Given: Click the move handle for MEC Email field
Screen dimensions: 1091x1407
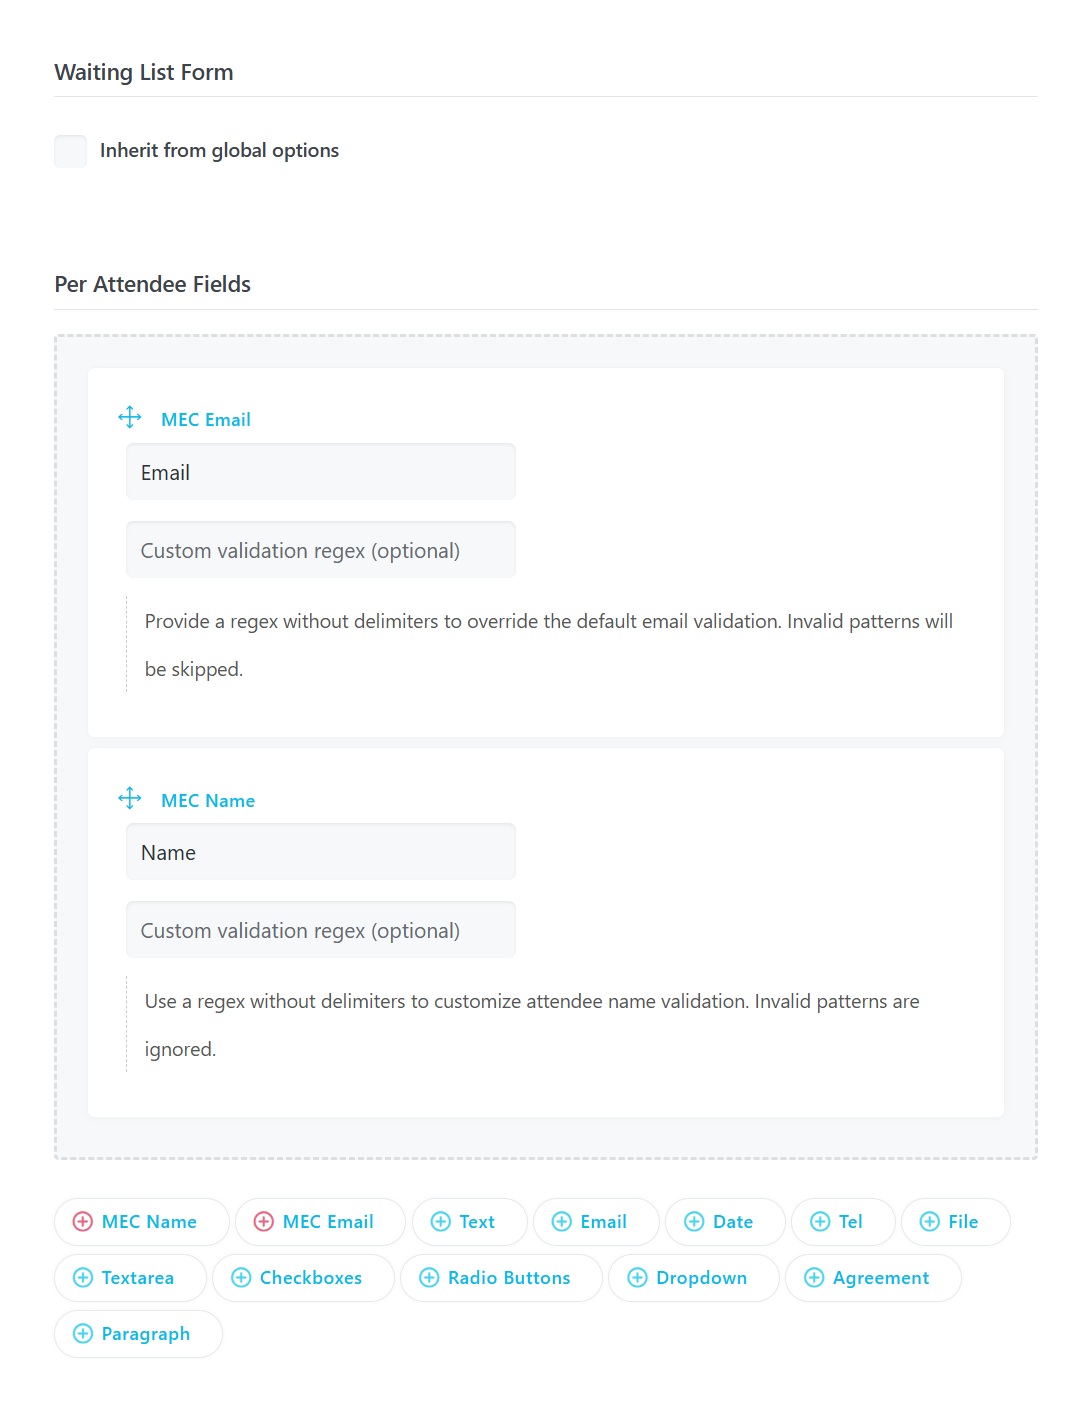Looking at the screenshot, I should (x=130, y=416).
